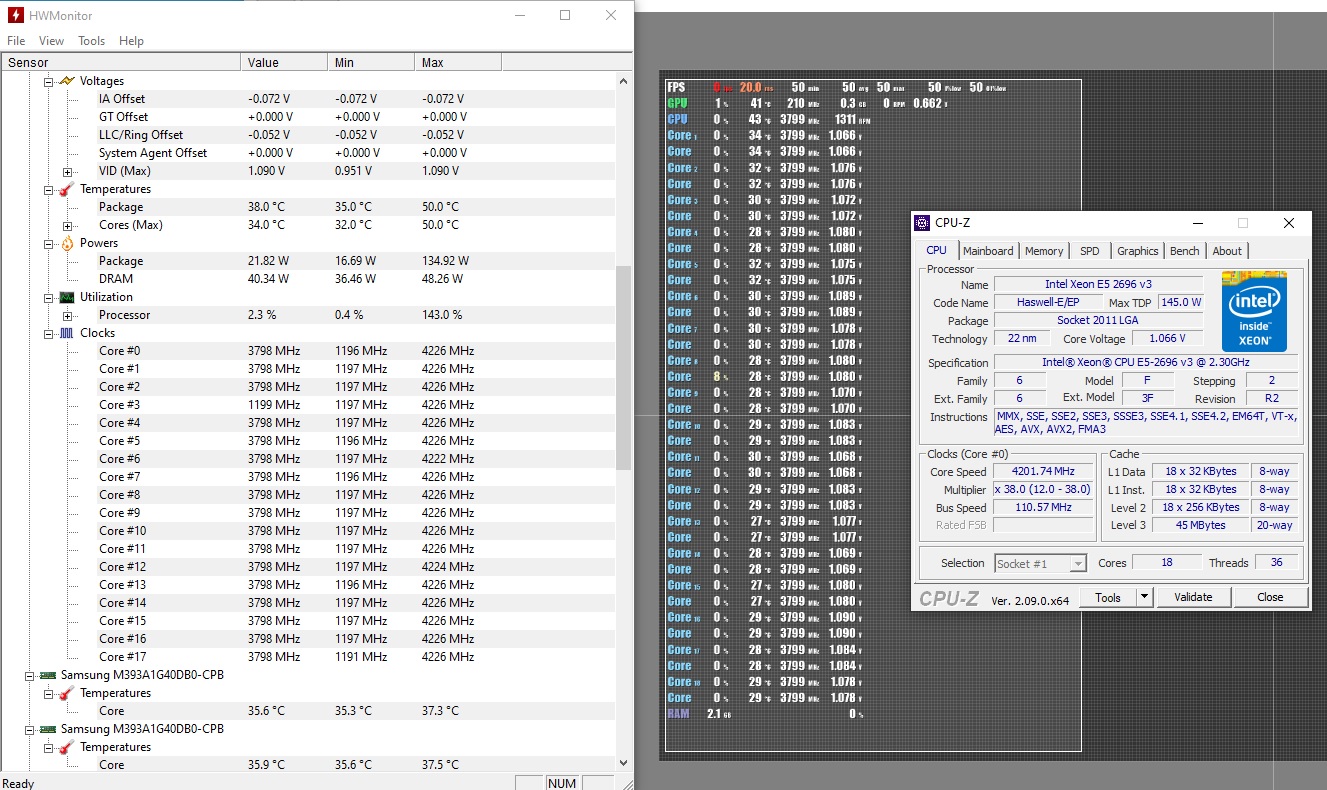Expand the Processor utilization node
1327x790 pixels.
pyautogui.click(x=67, y=315)
